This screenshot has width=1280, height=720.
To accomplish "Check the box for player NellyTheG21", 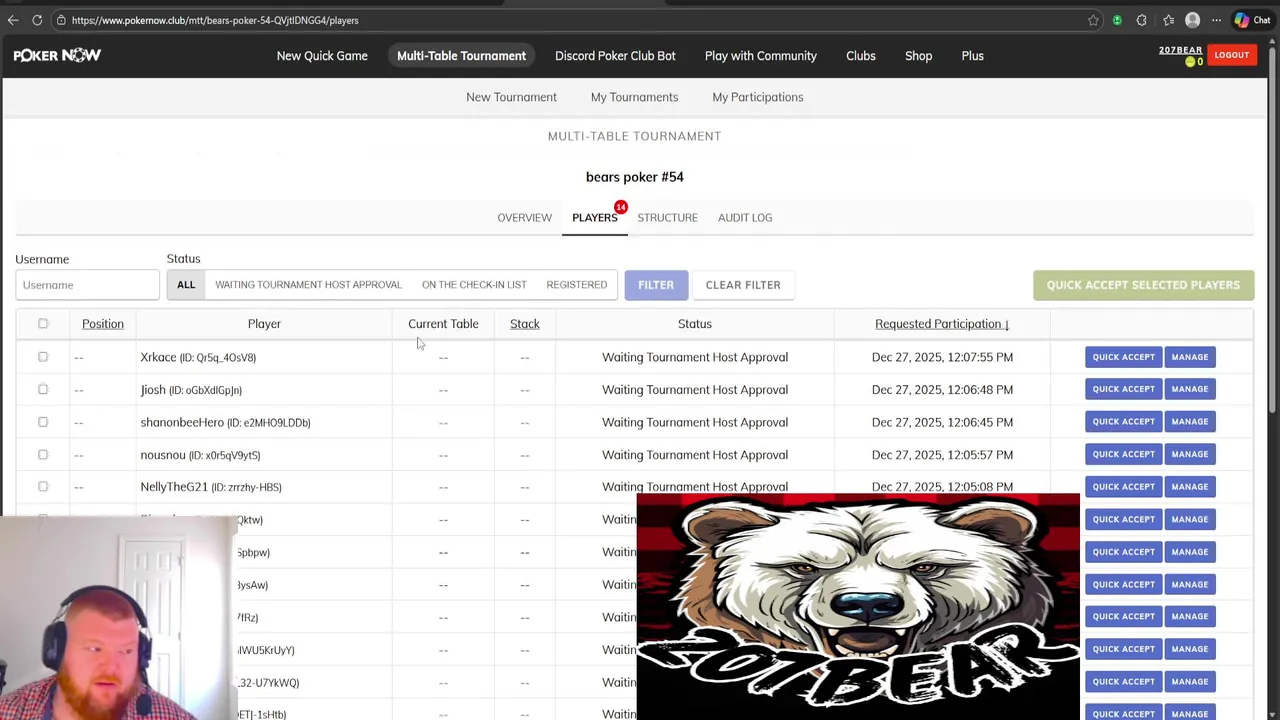I will 43,487.
